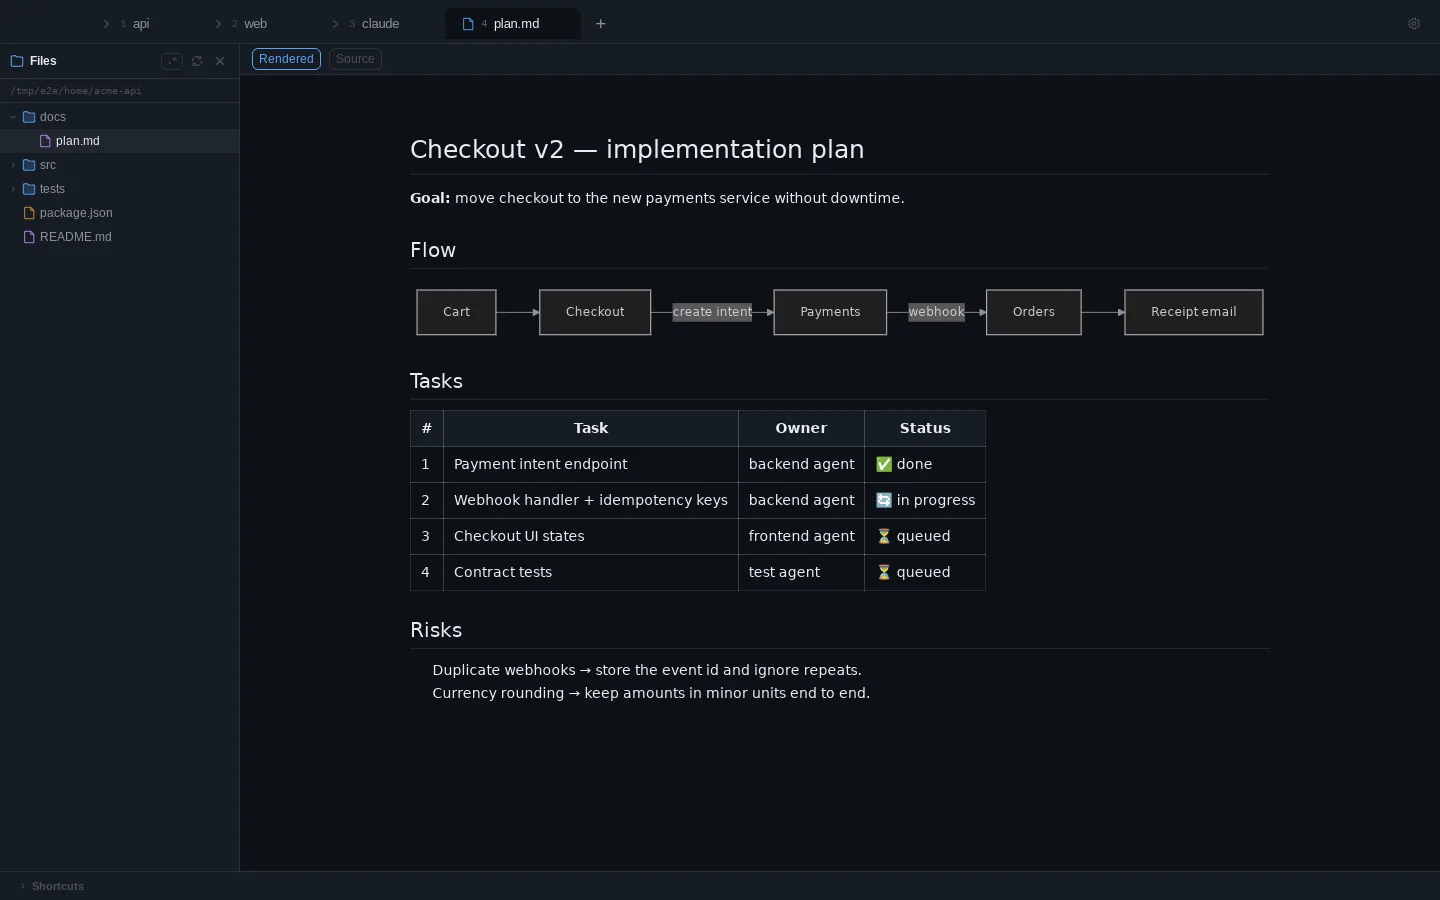This screenshot has height=900, width=1440.
Task: Open the settings gear icon in top bar
Action: pos(1414,24)
